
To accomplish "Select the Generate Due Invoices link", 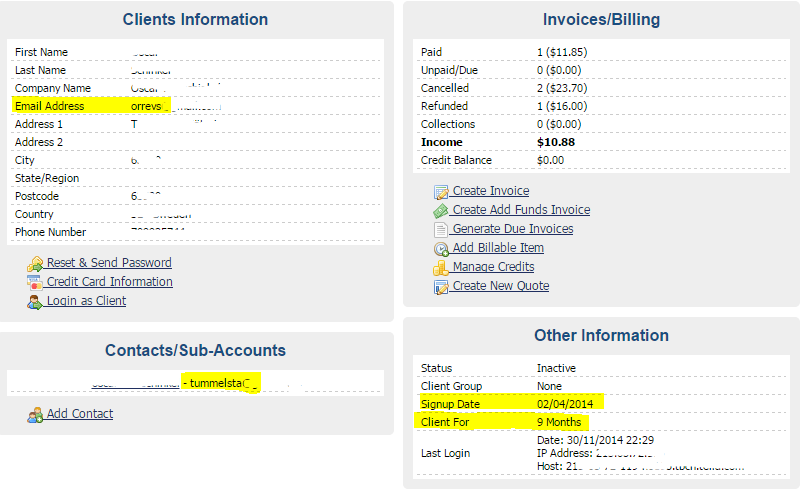I will [513, 228].
